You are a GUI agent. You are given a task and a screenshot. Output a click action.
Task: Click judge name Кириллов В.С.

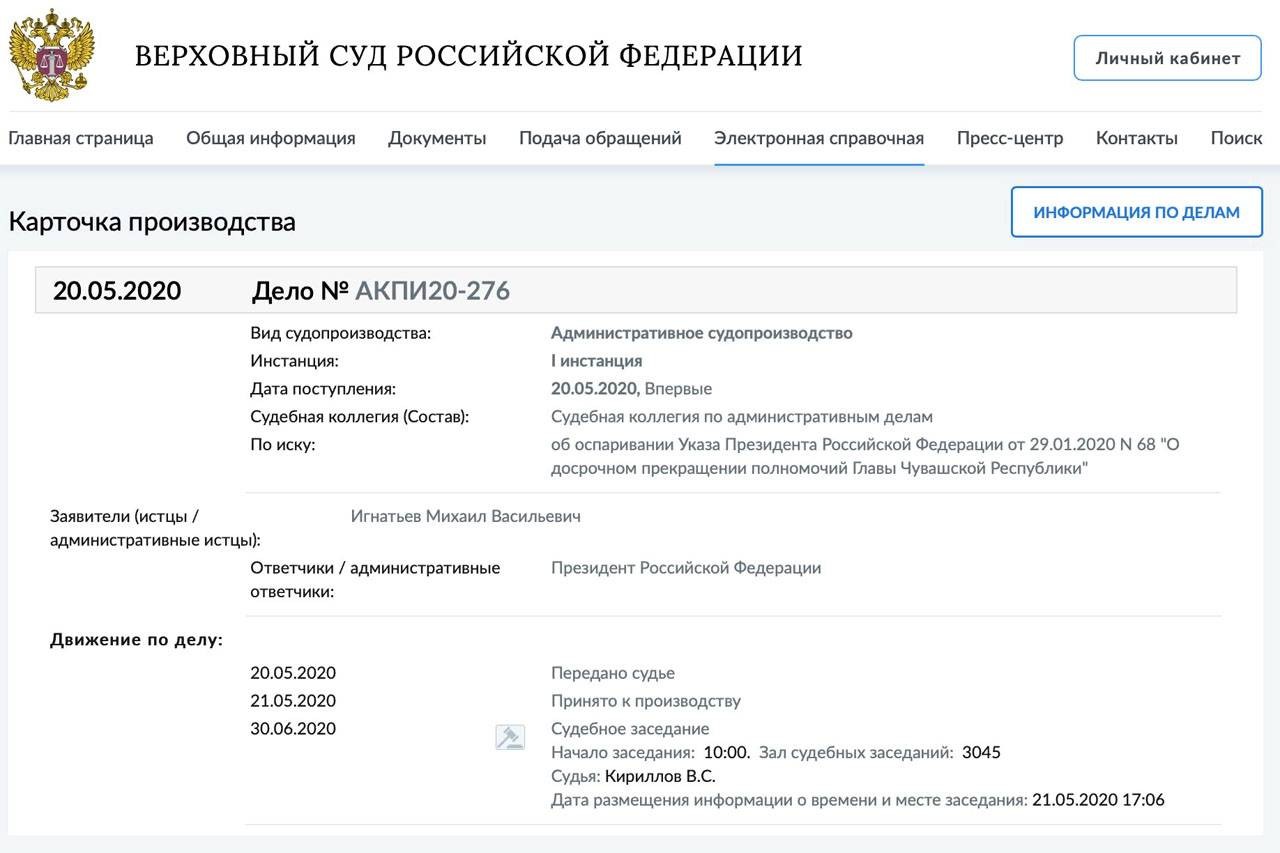pyautogui.click(x=660, y=776)
